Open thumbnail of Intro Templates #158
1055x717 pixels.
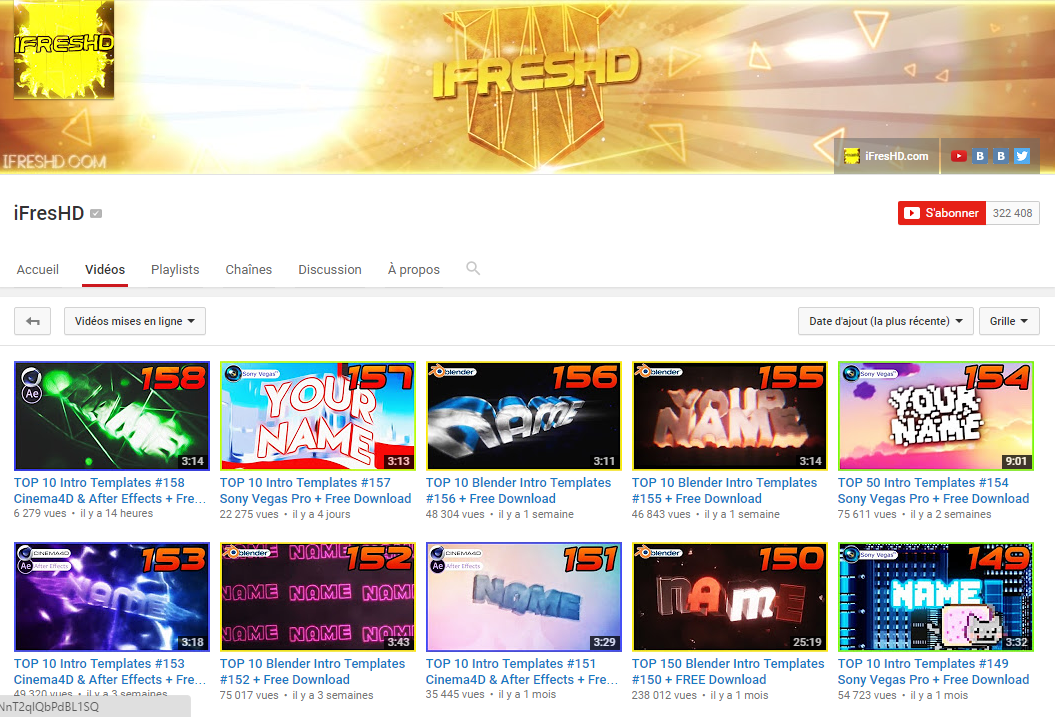(112, 416)
